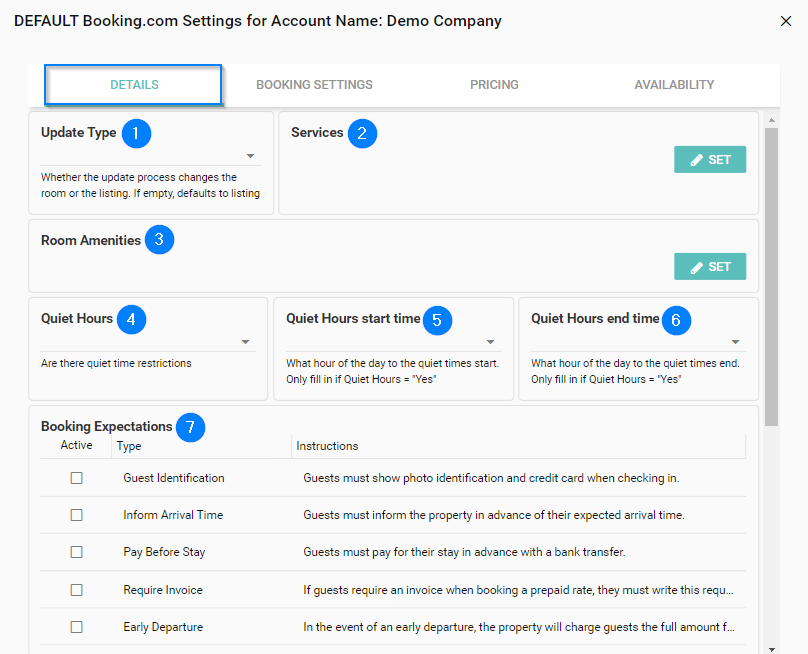Click the number 6 badge beside Quiet Hours end time
Screen dimensions: 808x654
point(676,320)
